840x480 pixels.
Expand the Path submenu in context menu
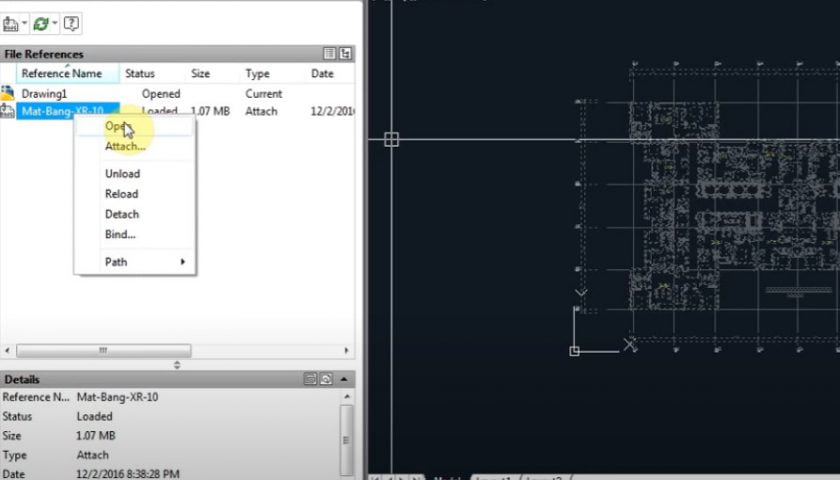point(182,262)
